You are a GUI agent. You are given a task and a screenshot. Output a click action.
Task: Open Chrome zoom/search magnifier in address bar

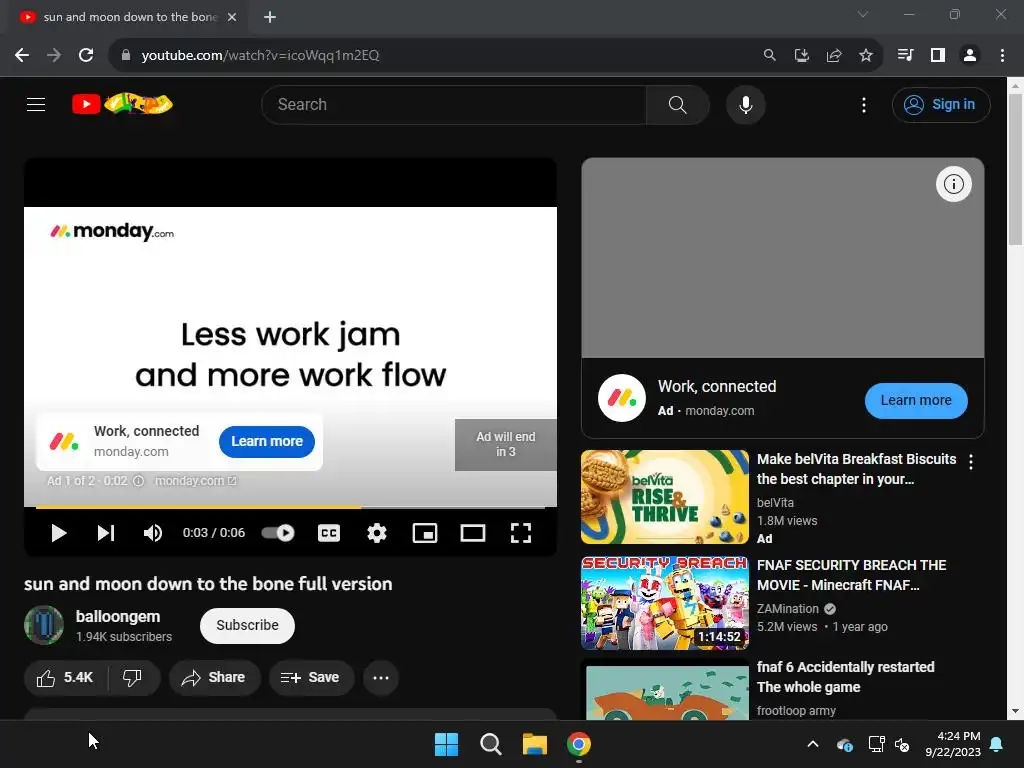[770, 56]
